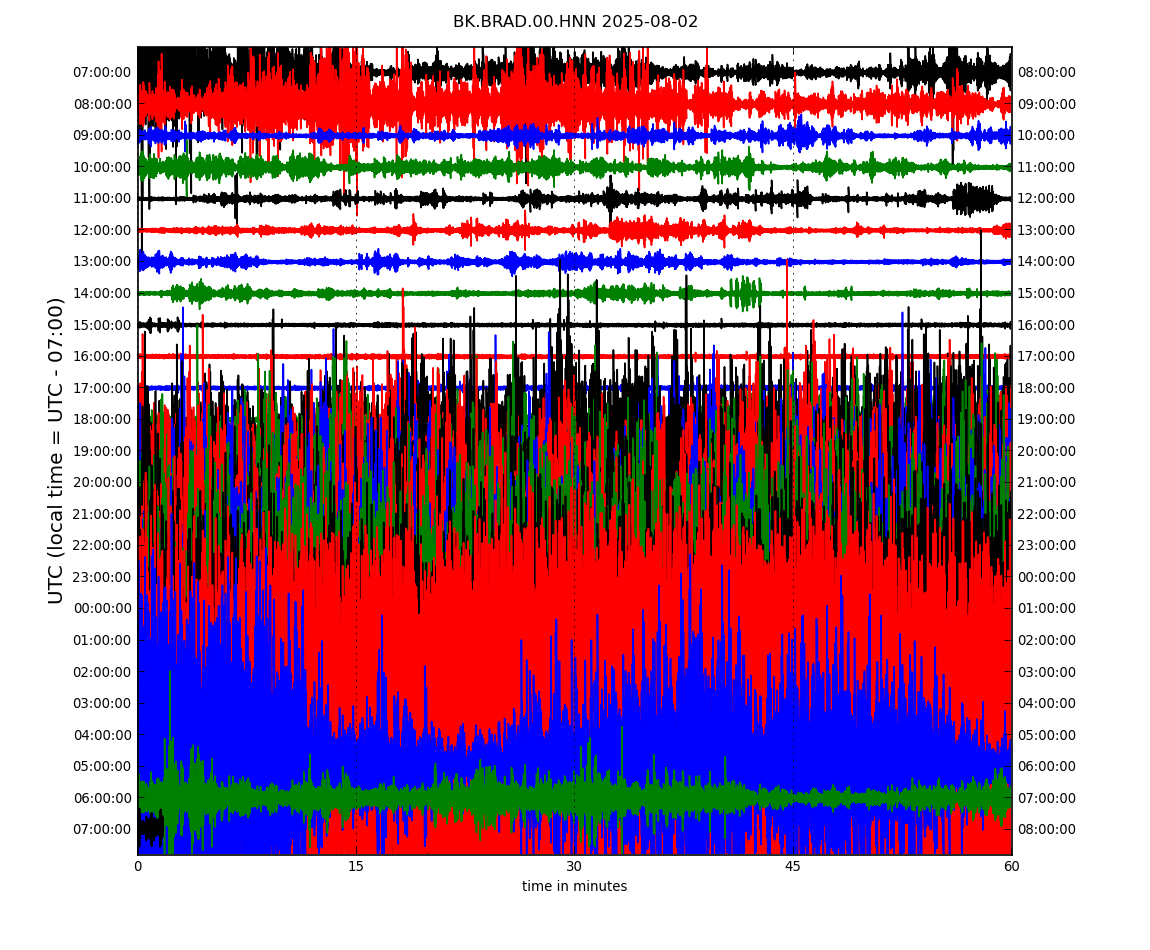Click 21:00:00 on the left UTC axis
Viewport: 1150px width, 950px height.
102,514
